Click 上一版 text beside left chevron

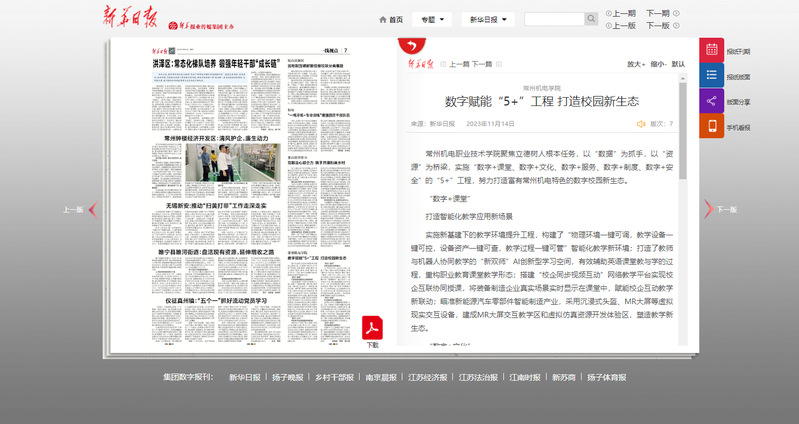click(x=73, y=209)
